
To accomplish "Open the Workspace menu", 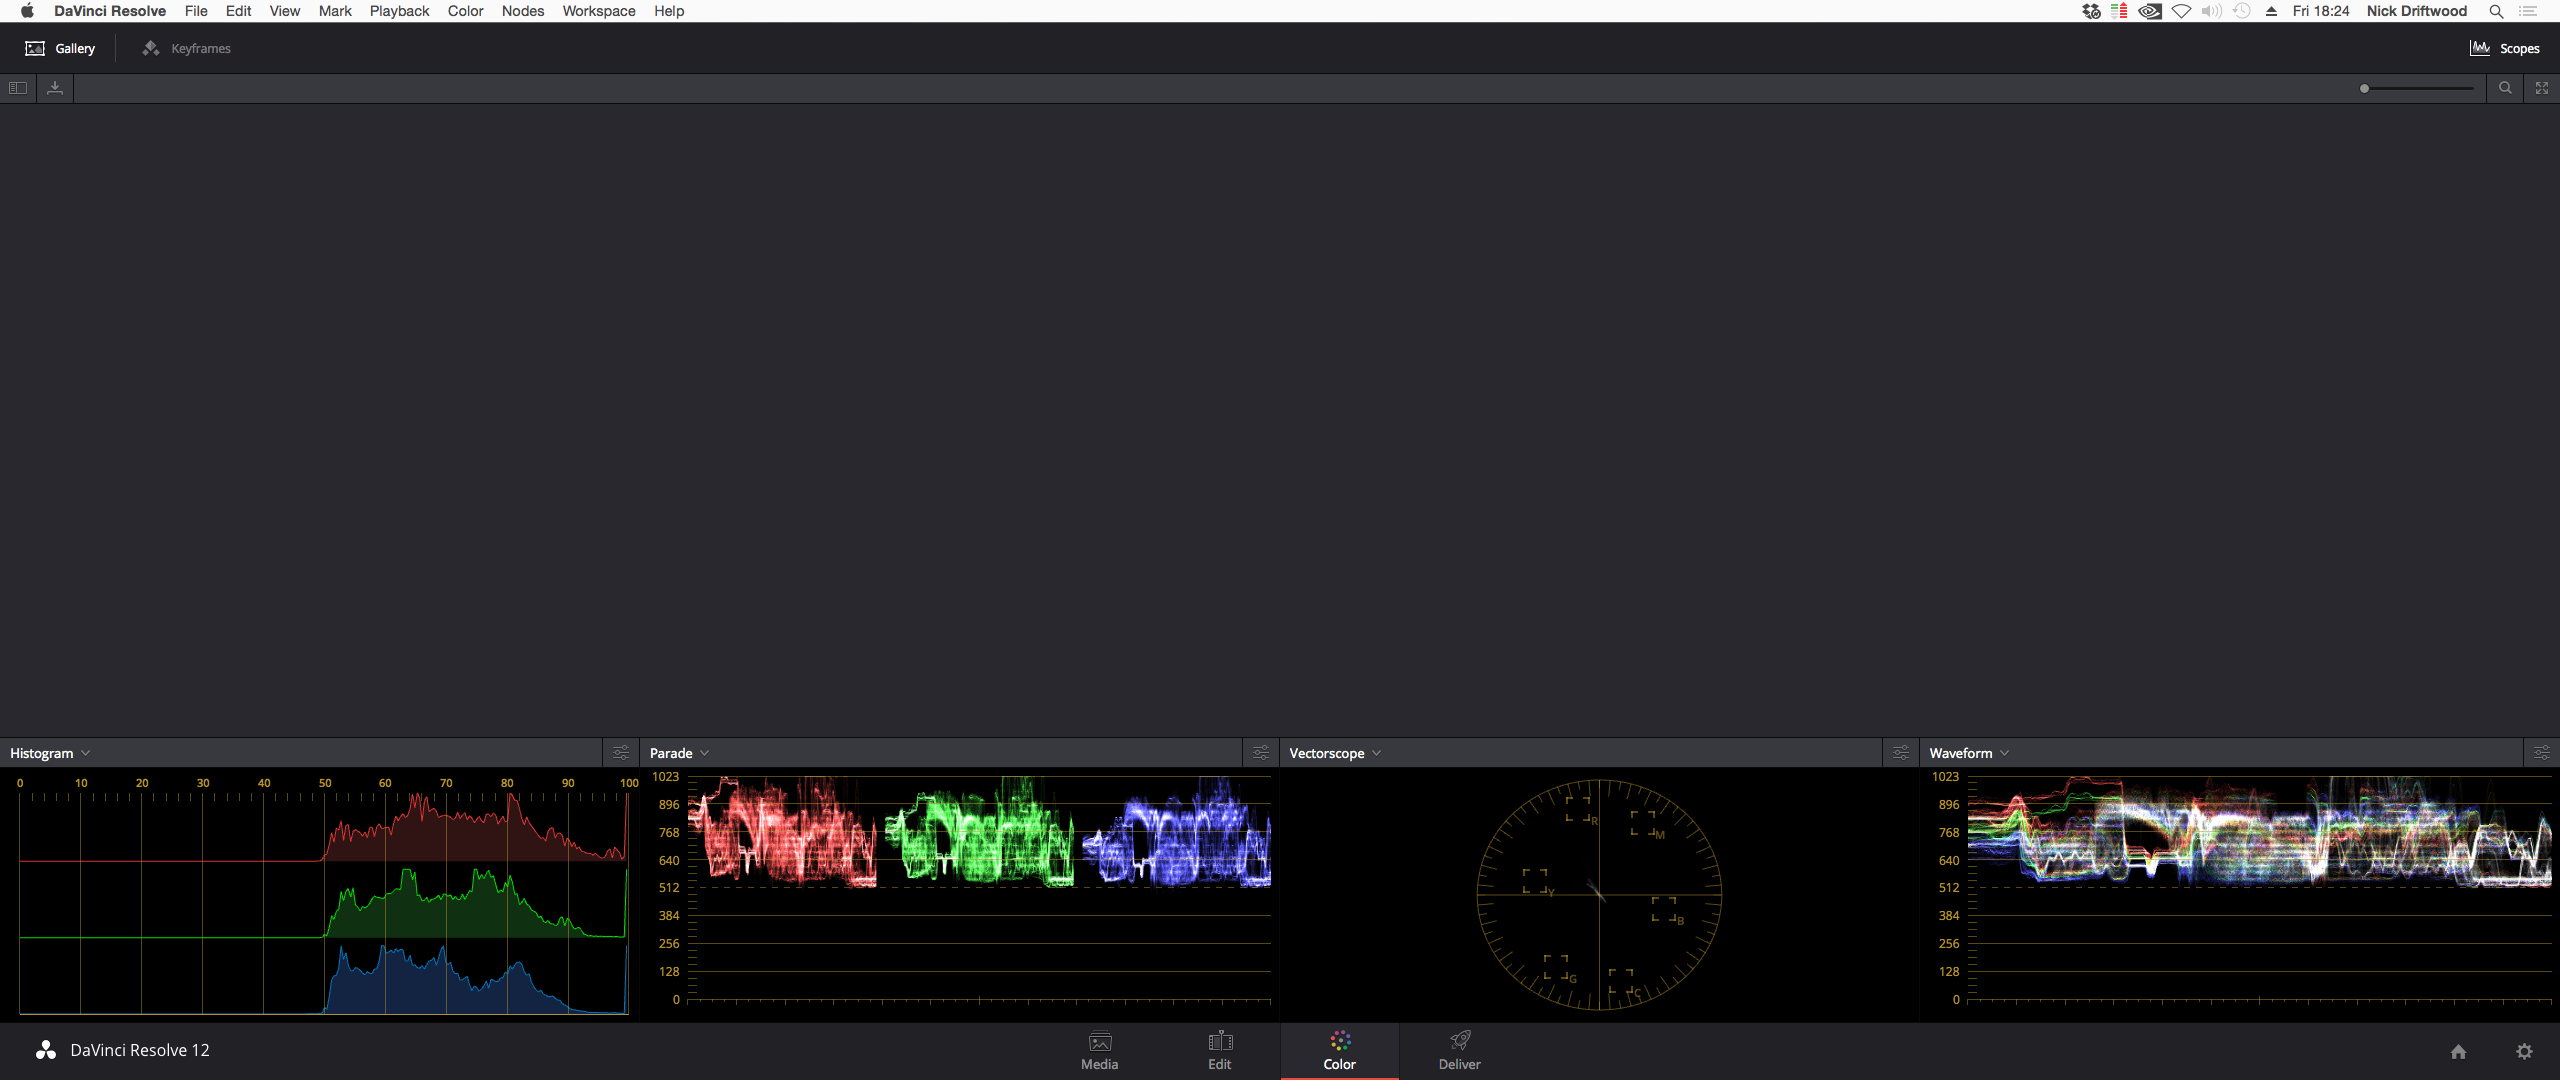I will pyautogui.click(x=598, y=11).
